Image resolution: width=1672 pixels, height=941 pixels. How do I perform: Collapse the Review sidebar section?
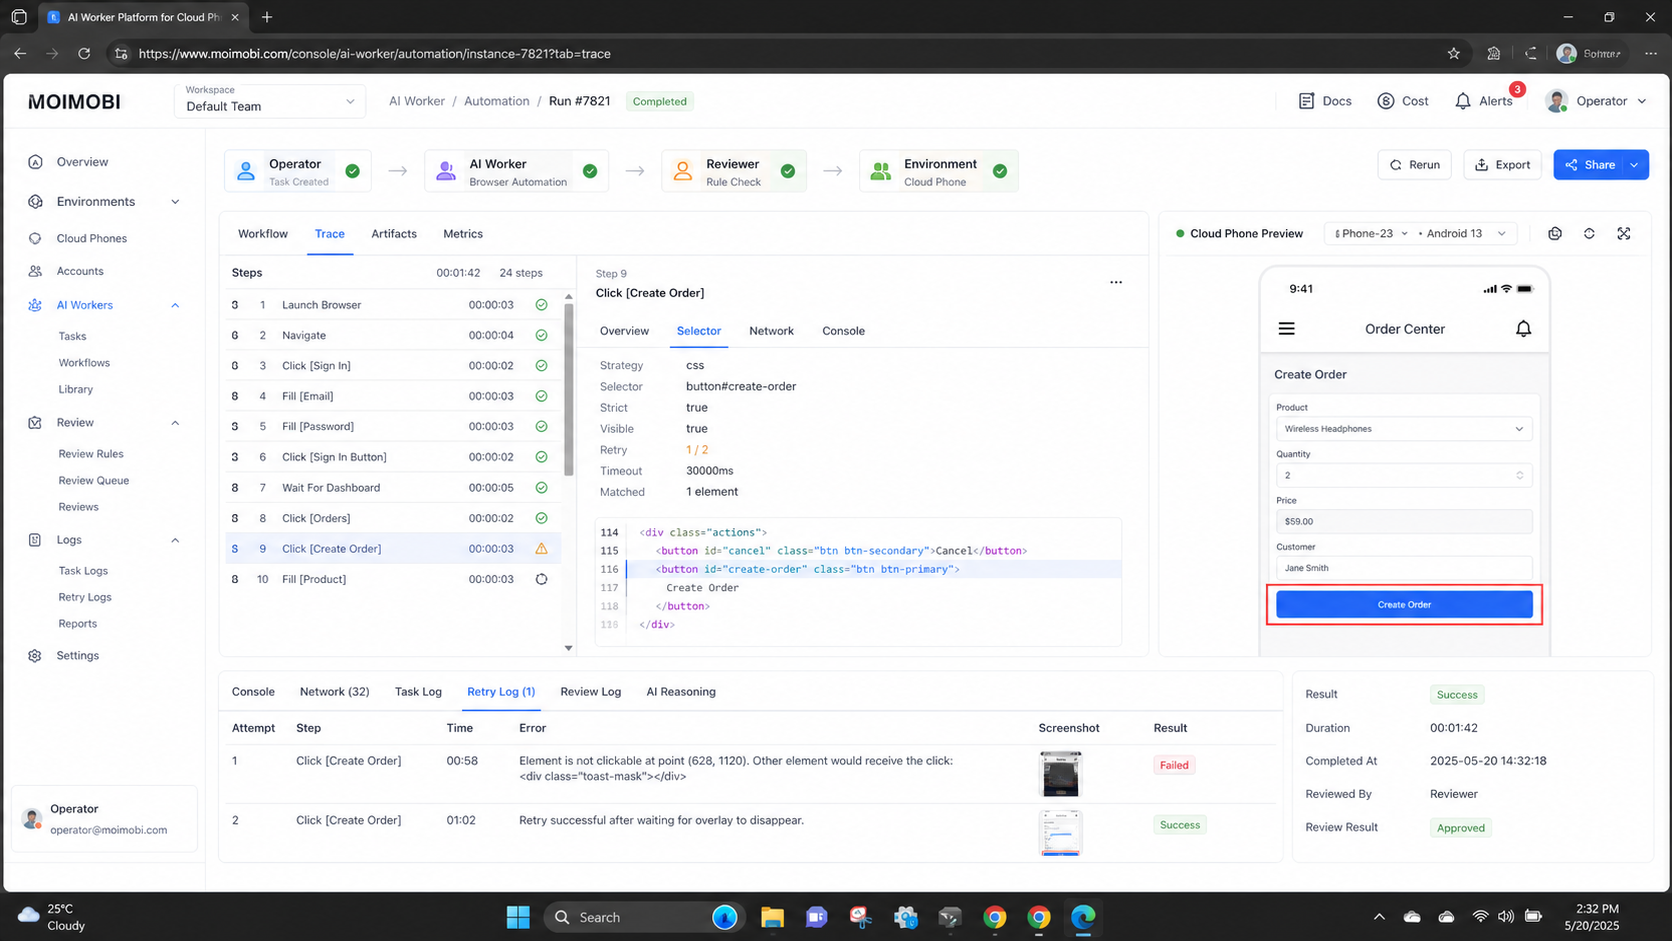pos(175,423)
